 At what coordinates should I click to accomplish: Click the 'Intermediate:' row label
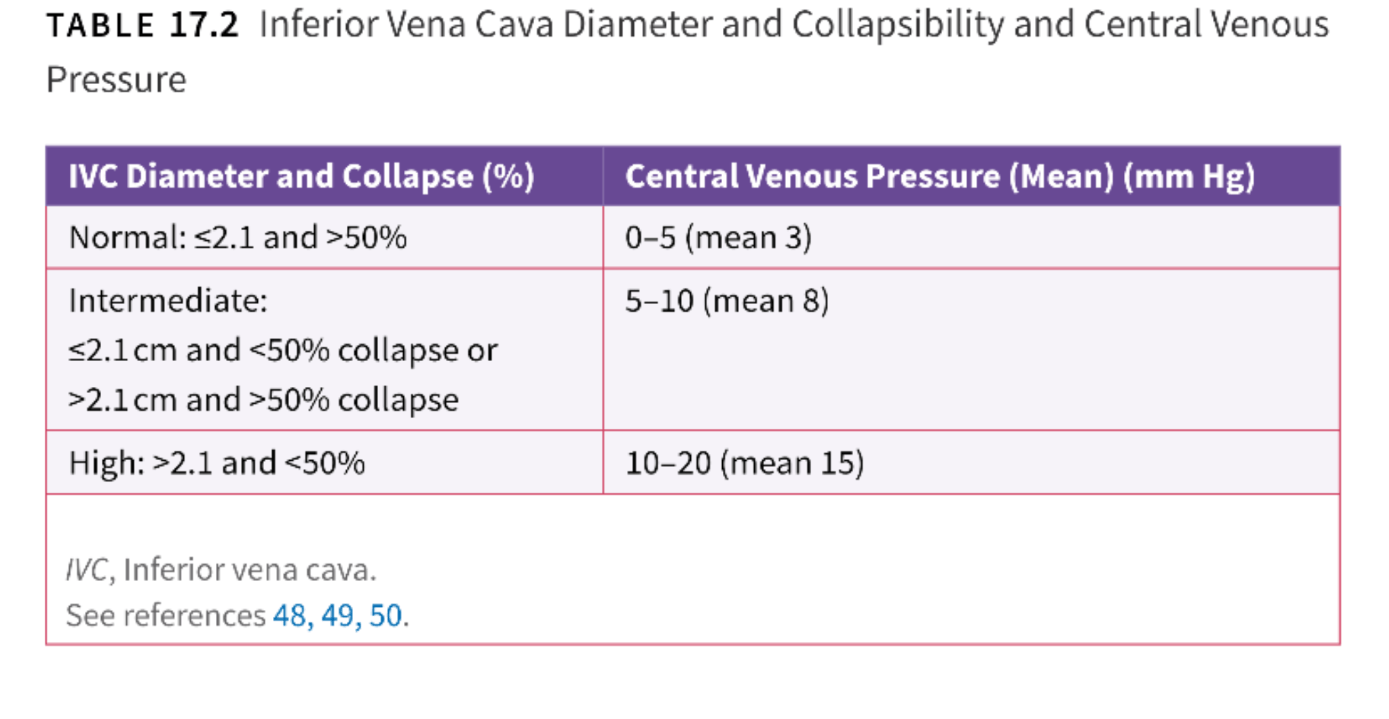pyautogui.click(x=168, y=300)
